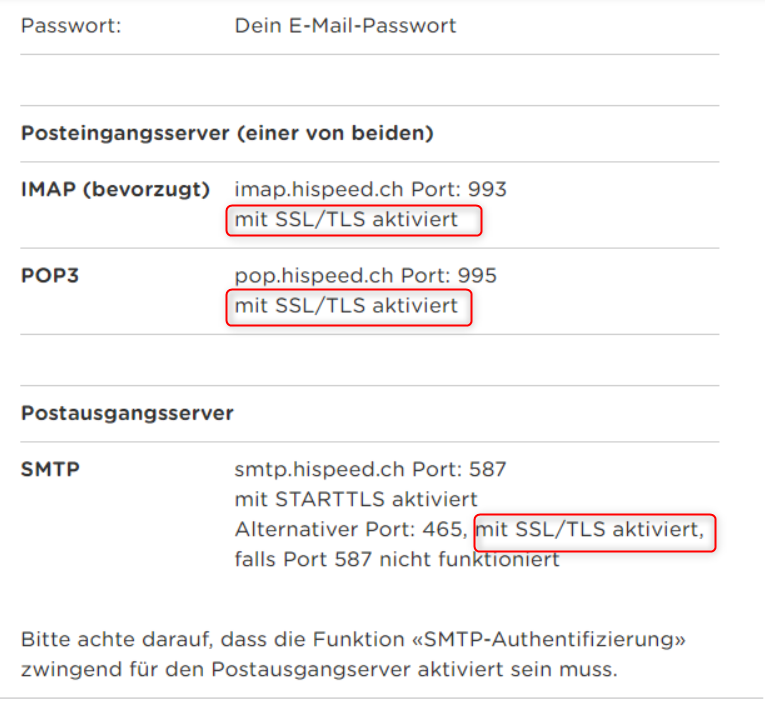Image resolution: width=765 pixels, height=703 pixels.
Task: Click the 'IMAP (bevorzugt)' label
Action: tap(115, 189)
